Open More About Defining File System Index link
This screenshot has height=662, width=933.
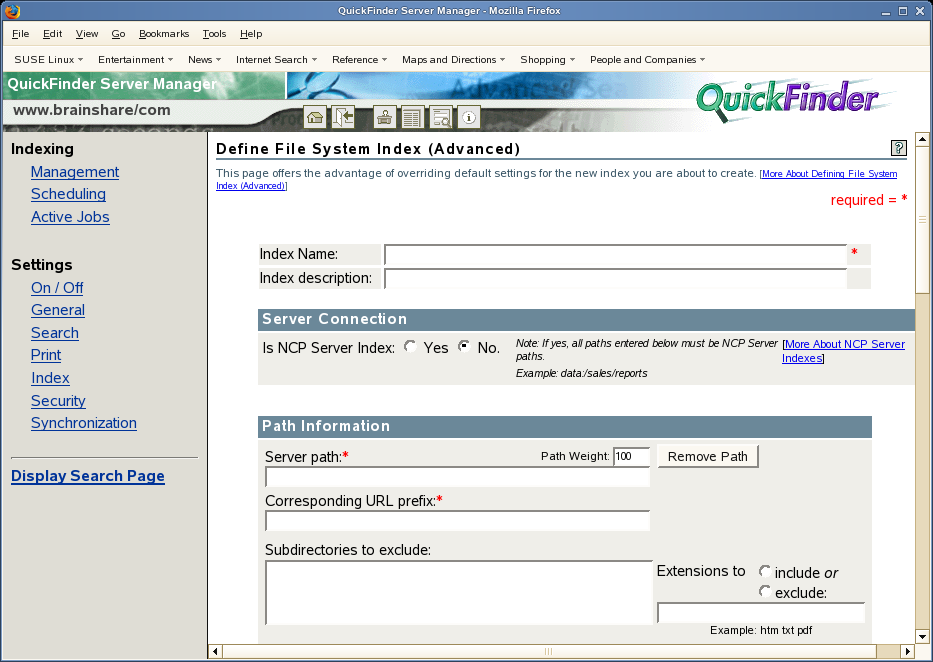point(829,174)
